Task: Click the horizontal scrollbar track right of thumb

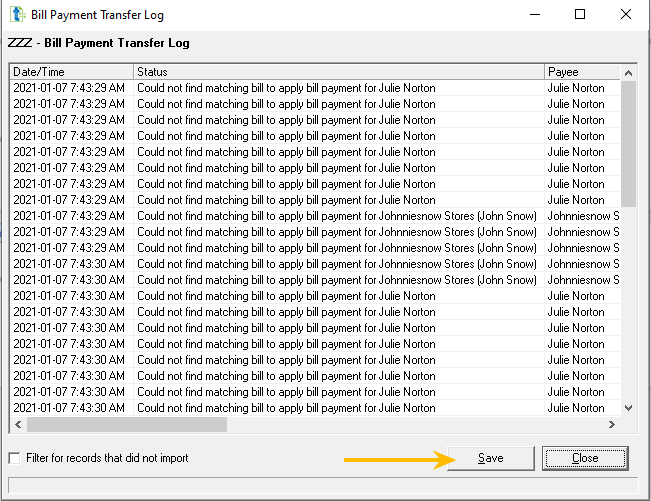Action: pos(415,425)
